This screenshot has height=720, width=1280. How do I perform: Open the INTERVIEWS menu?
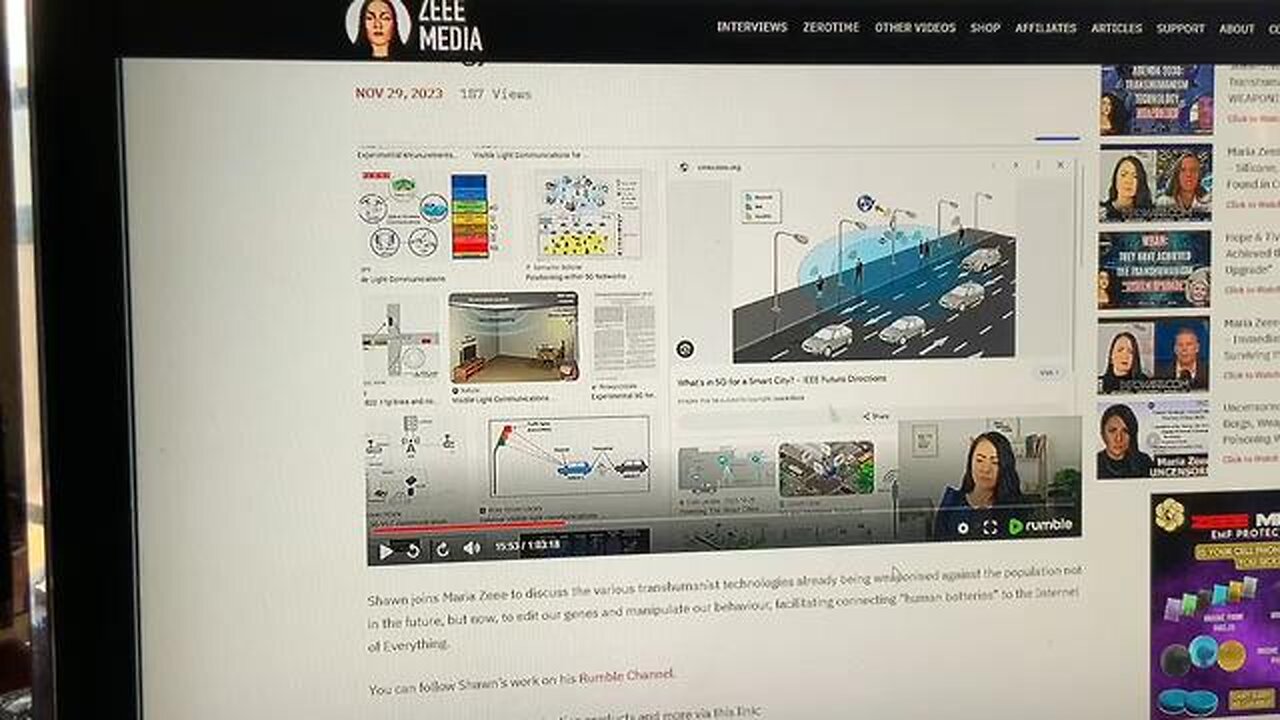pos(752,27)
